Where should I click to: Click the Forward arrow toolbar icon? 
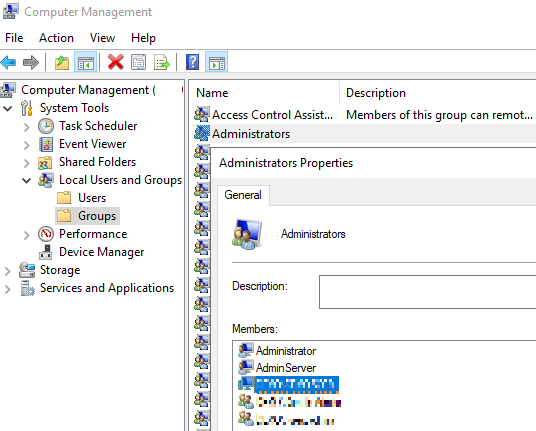(x=31, y=63)
